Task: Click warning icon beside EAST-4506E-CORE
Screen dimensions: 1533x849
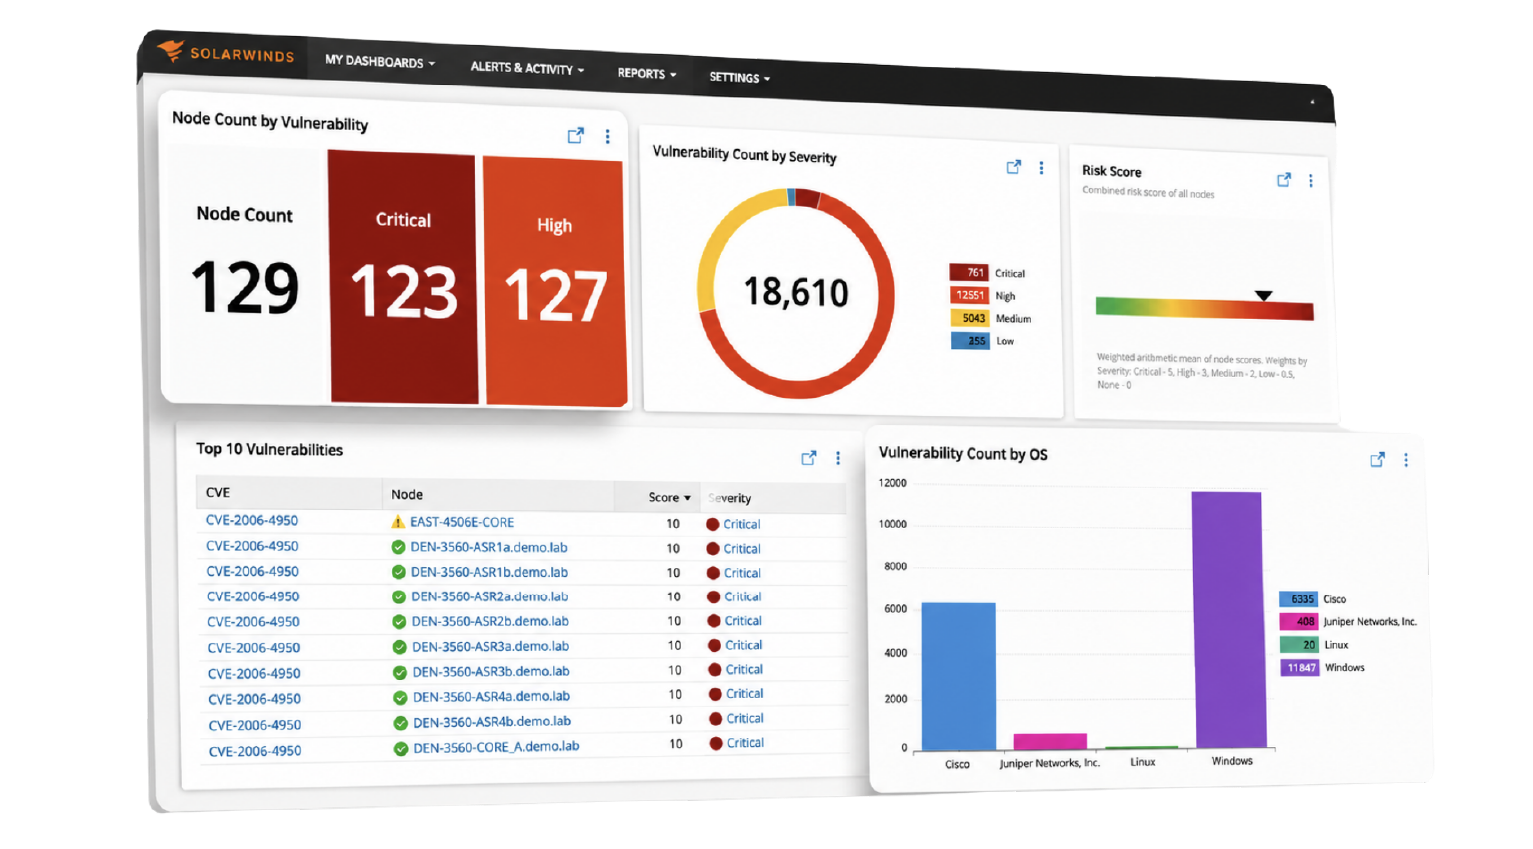Action: coord(398,522)
